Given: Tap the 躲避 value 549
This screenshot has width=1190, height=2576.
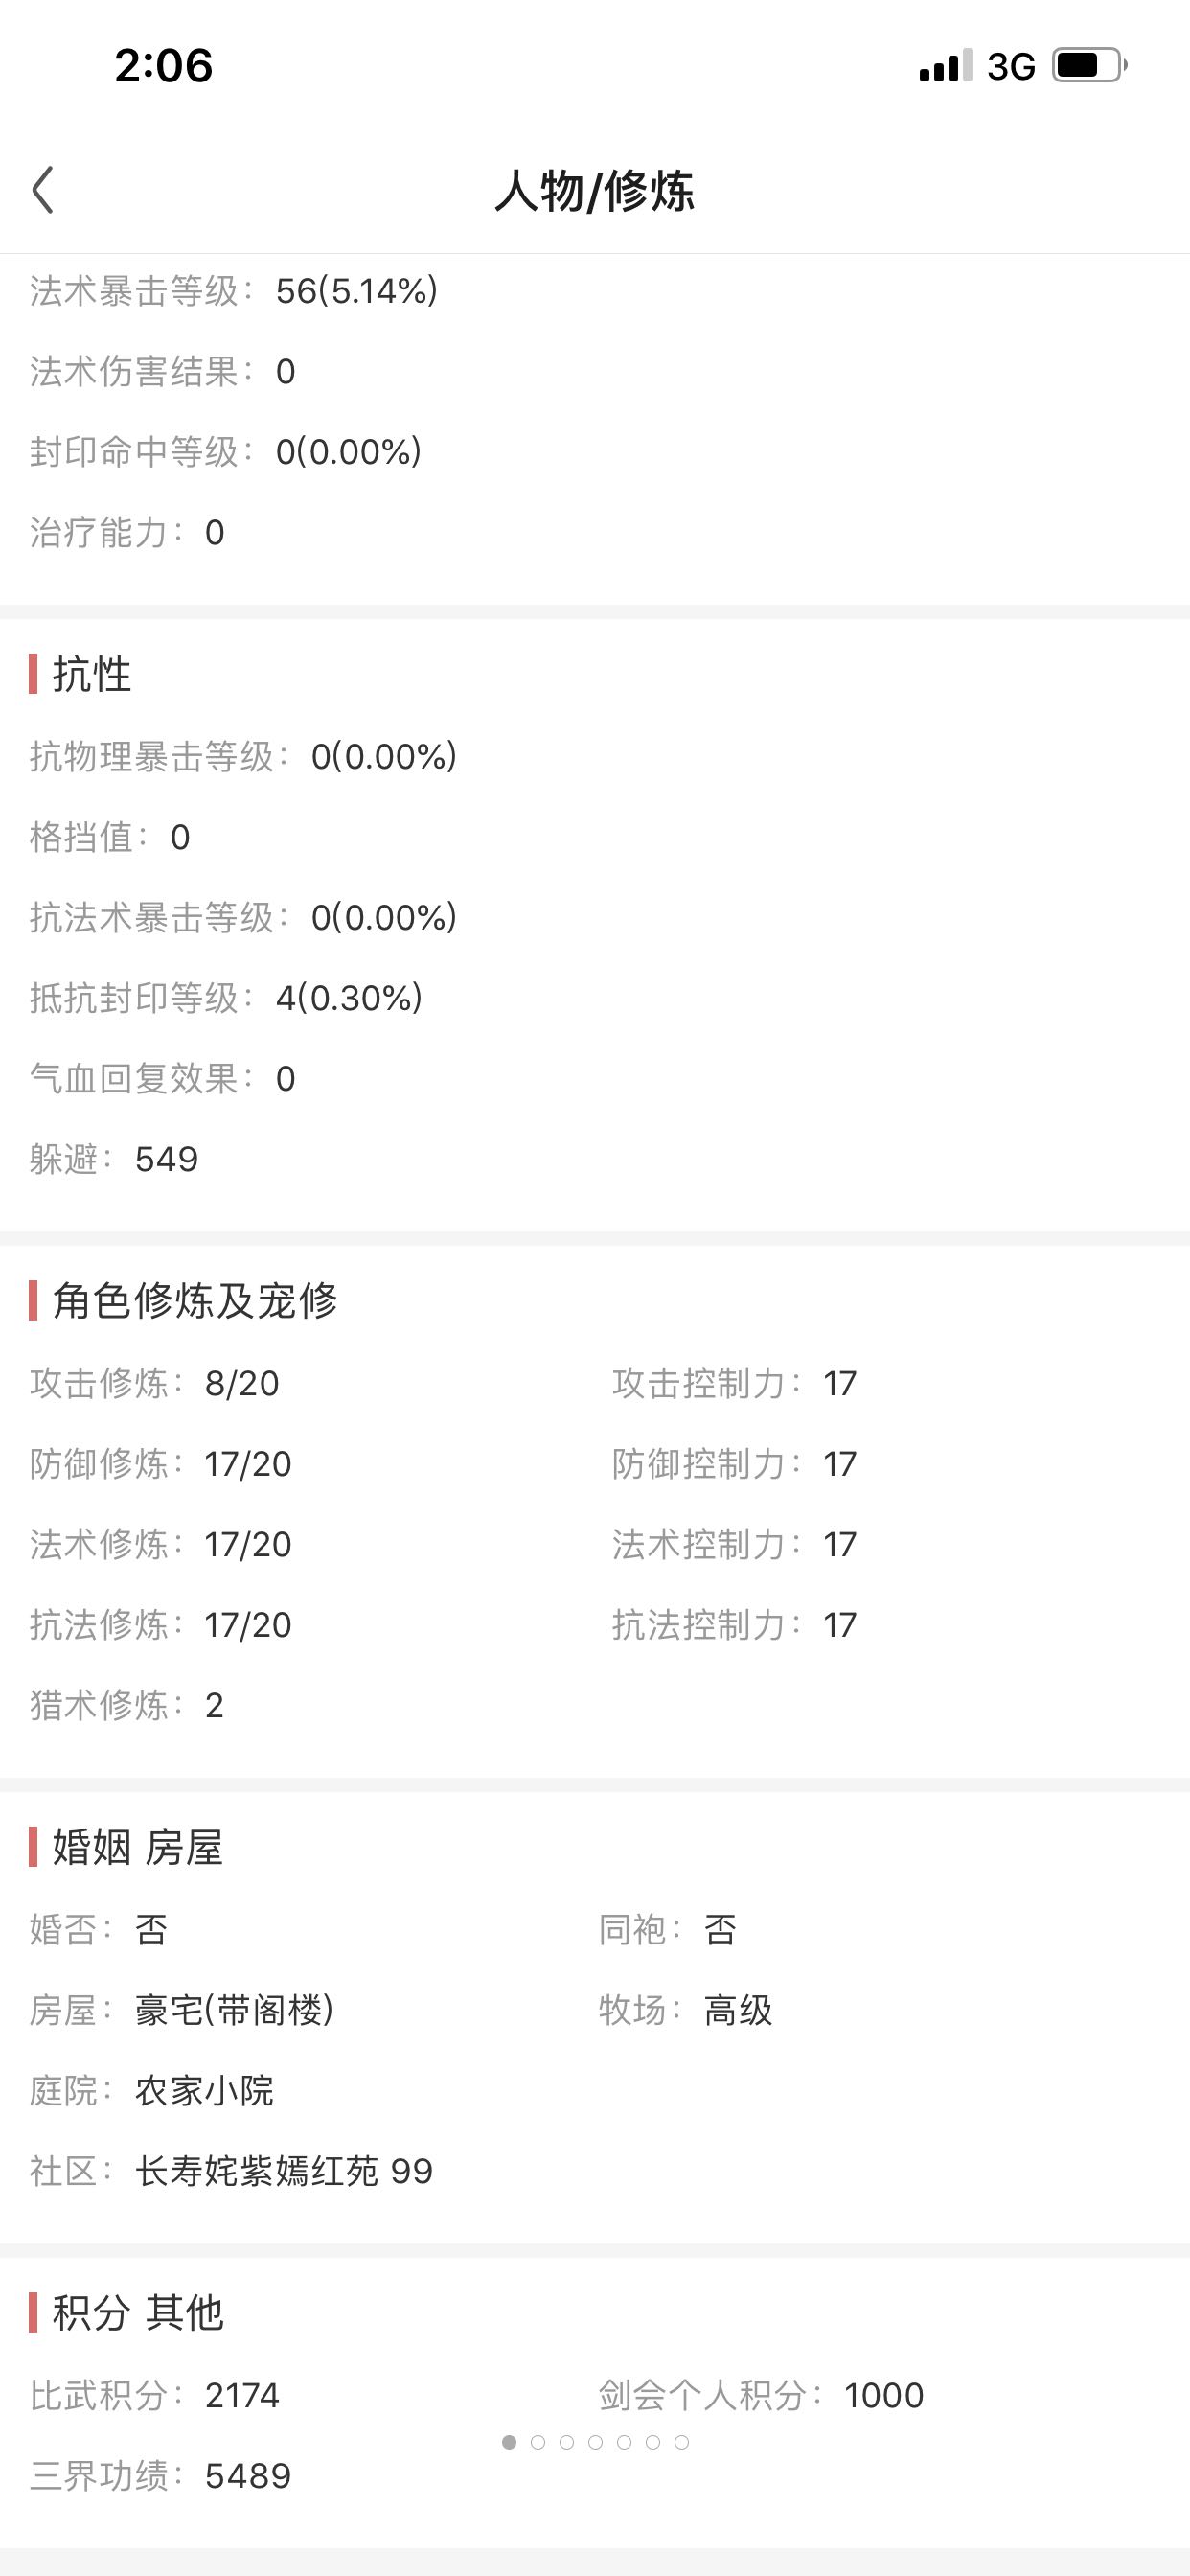Looking at the screenshot, I should tap(167, 1159).
